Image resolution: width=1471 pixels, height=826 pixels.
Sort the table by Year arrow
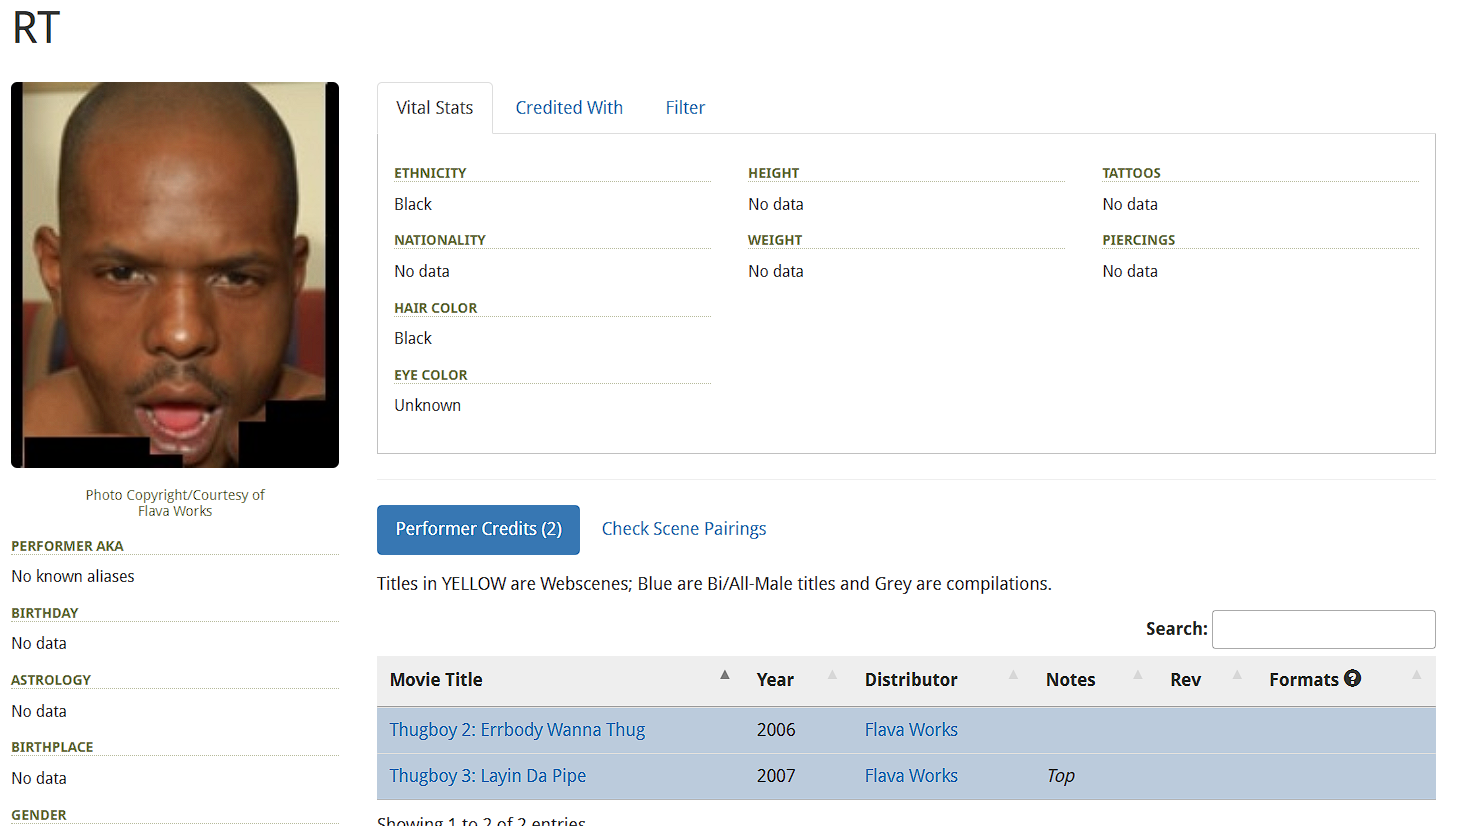point(832,675)
